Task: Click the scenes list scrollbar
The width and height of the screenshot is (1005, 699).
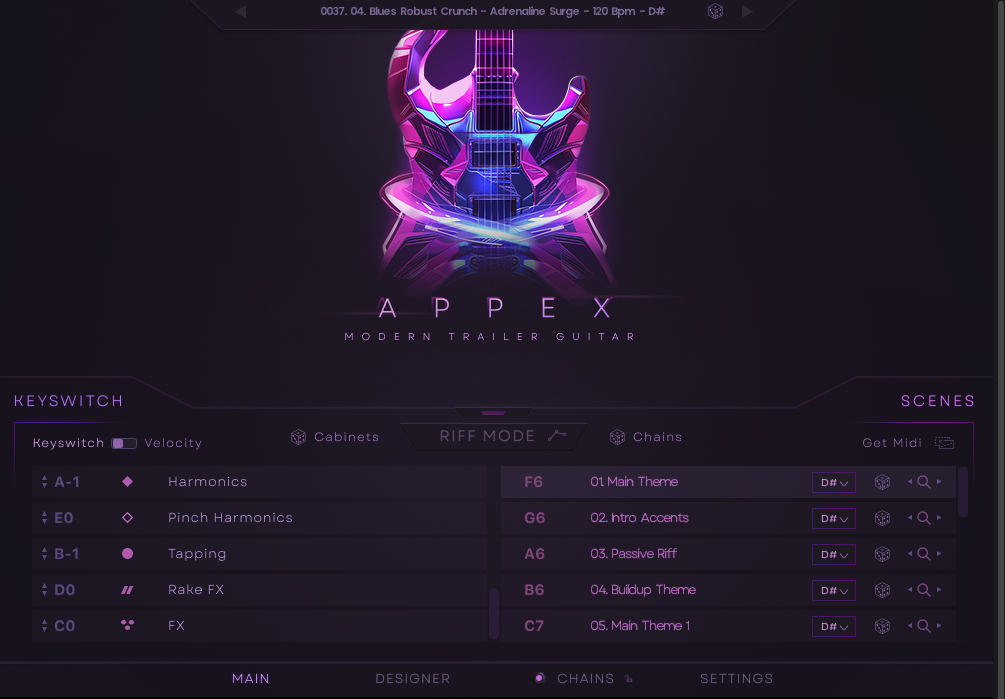Action: [963, 492]
